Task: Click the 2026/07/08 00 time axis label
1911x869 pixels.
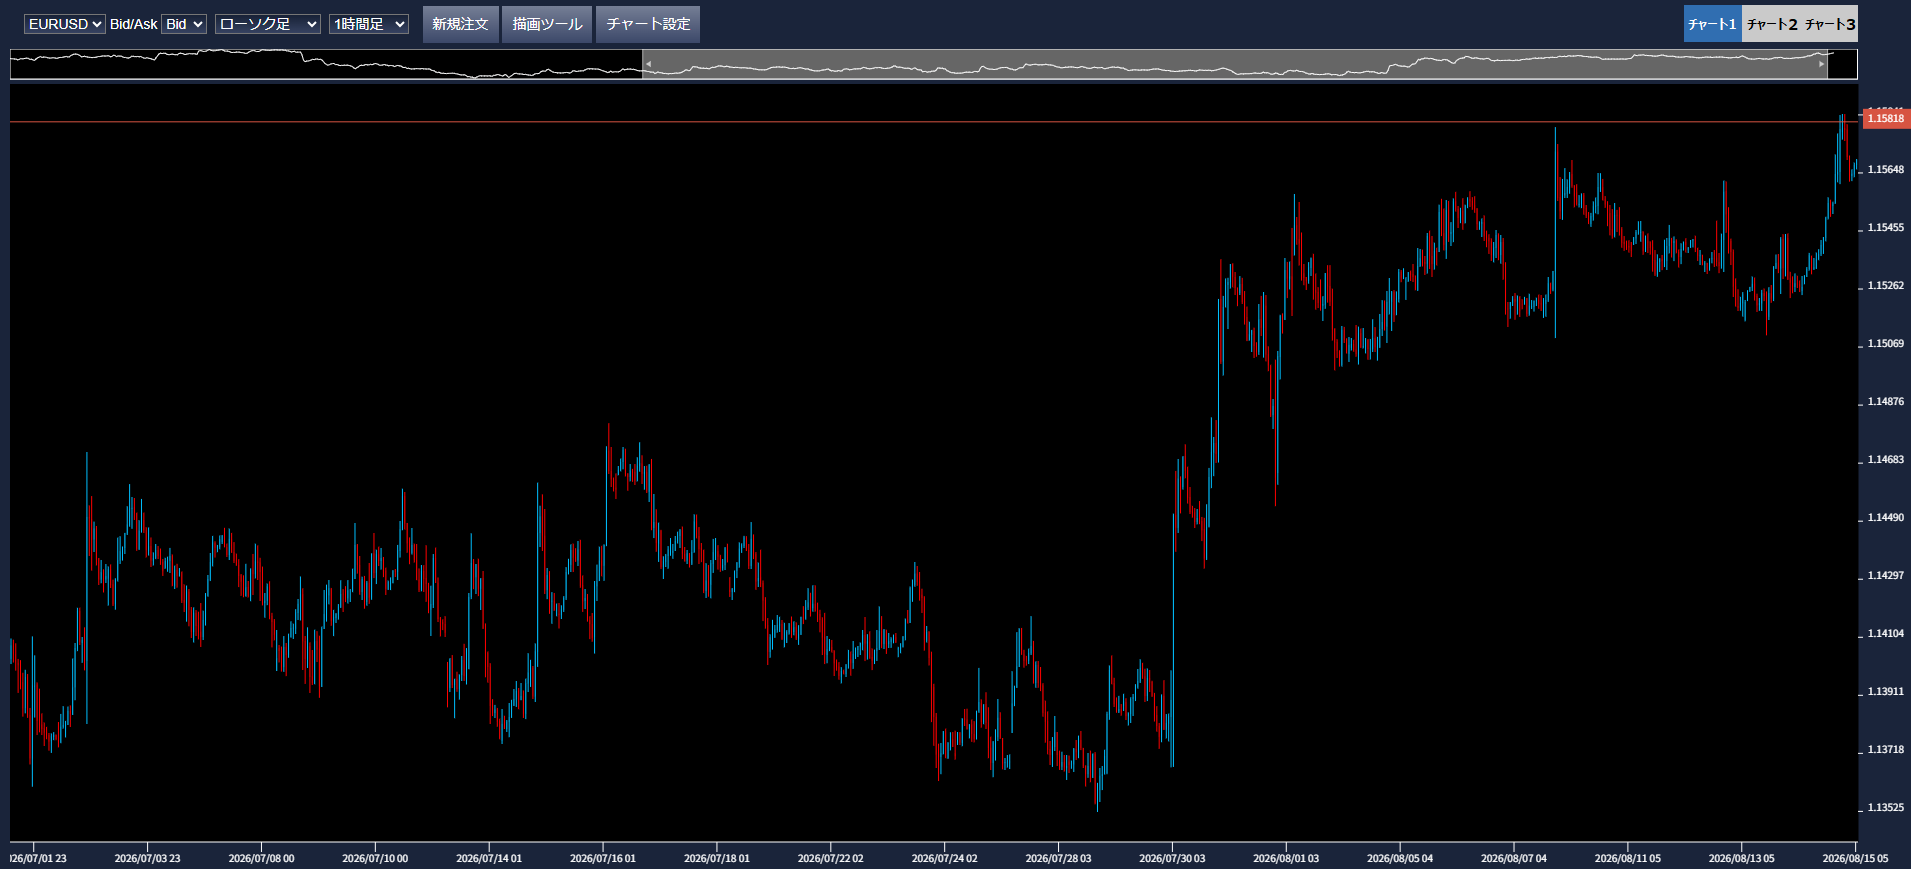Action: pyautogui.click(x=261, y=859)
